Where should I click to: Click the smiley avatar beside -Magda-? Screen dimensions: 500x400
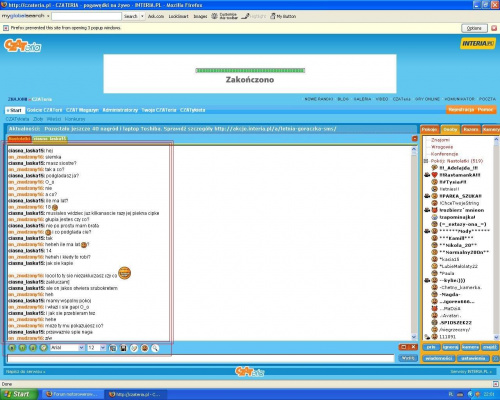tap(434, 295)
